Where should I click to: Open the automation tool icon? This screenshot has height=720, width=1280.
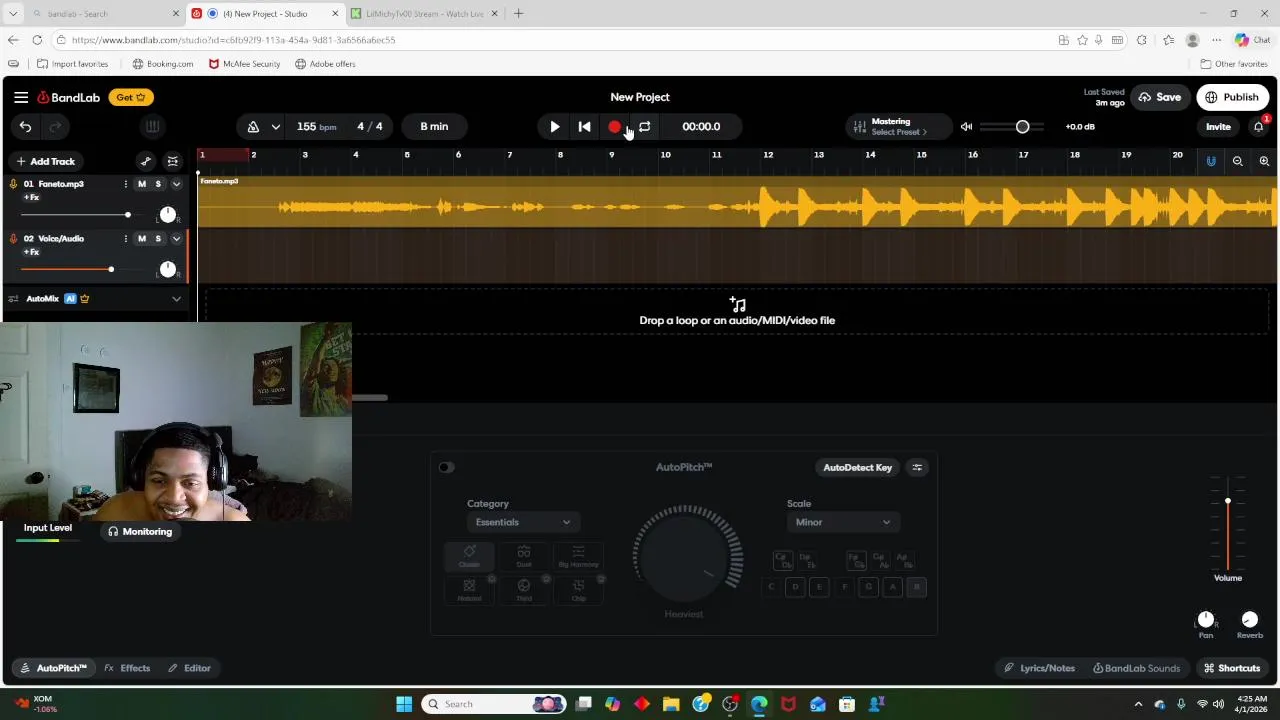pos(146,161)
